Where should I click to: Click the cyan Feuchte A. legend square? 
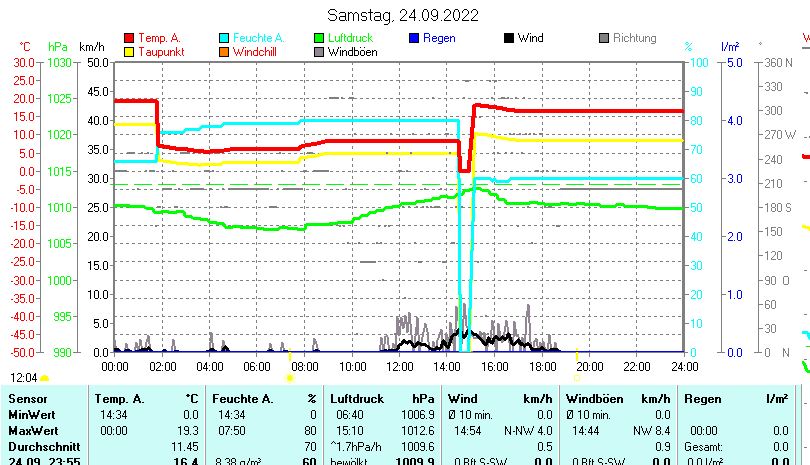224,39
